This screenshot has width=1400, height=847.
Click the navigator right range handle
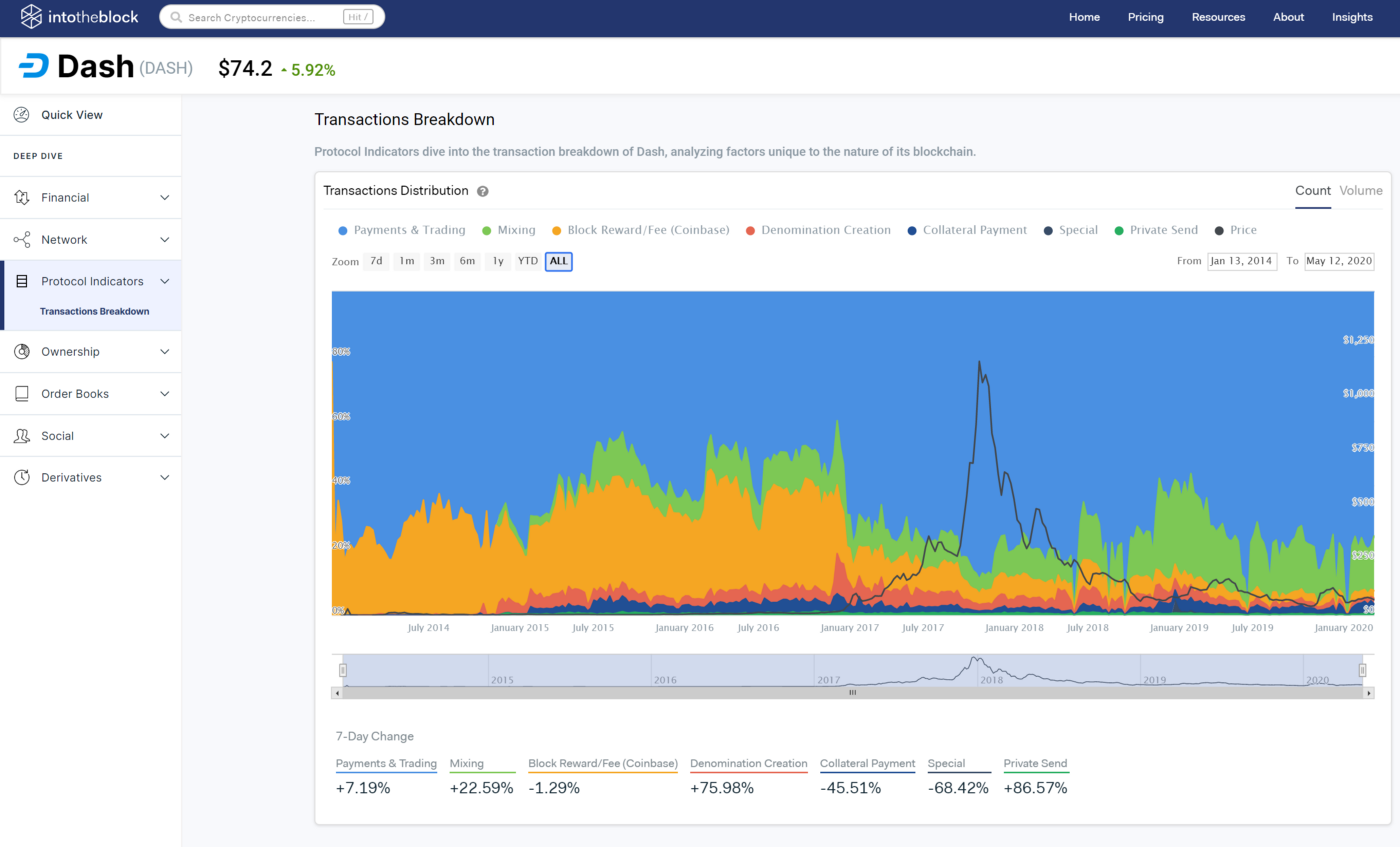1362,670
